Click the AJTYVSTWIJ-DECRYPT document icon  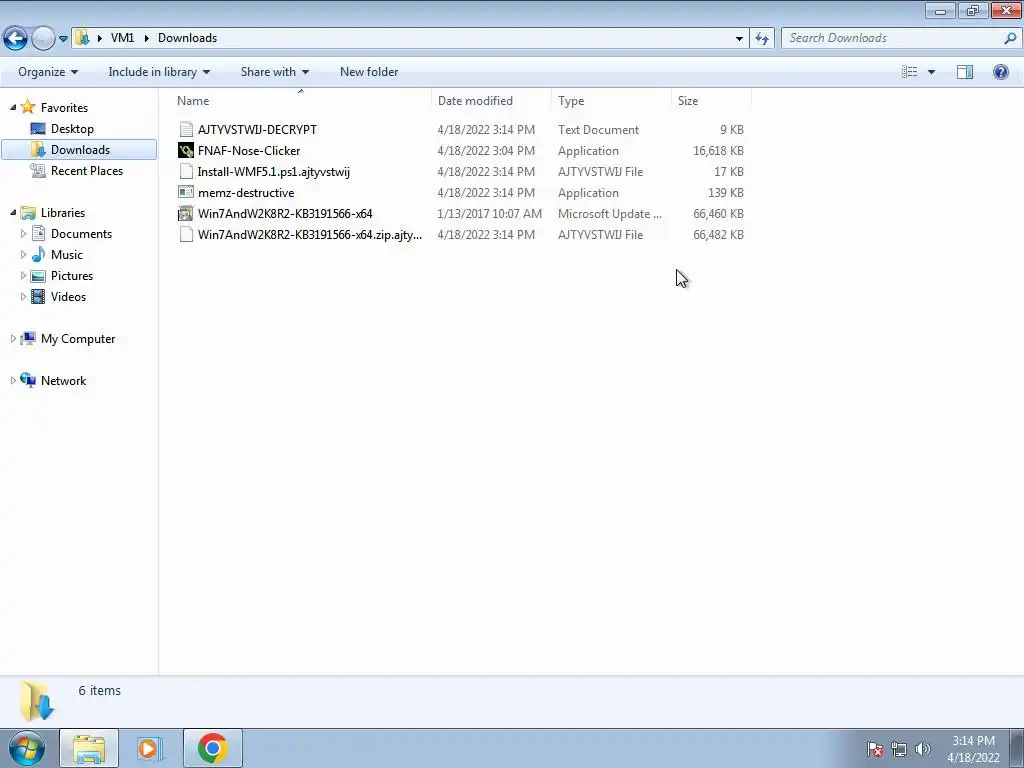point(186,129)
